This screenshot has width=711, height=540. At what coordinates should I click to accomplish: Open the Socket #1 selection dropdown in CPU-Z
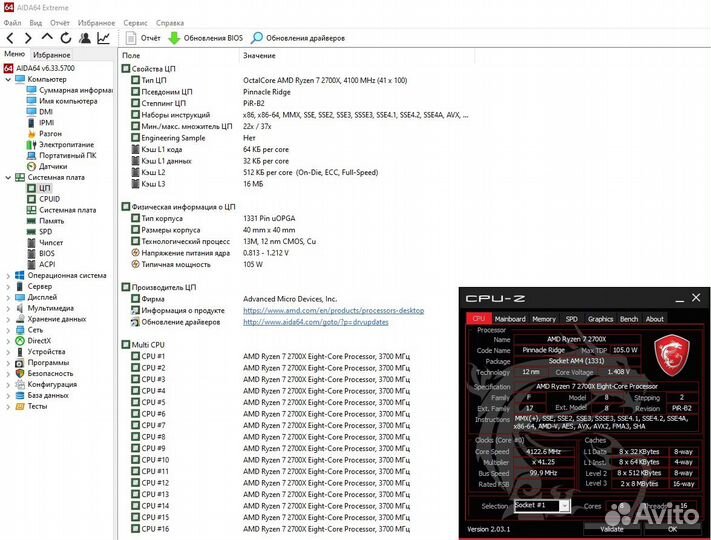coord(542,506)
